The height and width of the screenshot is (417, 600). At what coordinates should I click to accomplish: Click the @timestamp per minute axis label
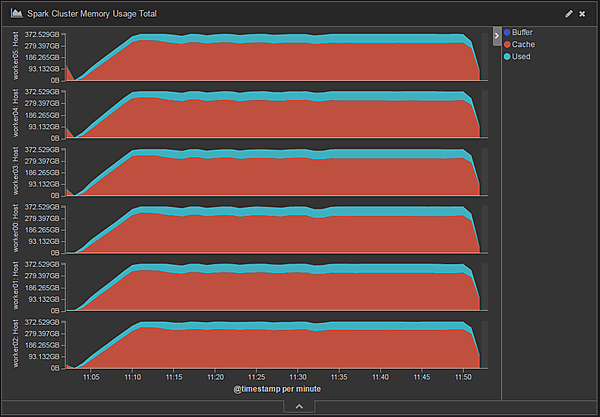276,389
